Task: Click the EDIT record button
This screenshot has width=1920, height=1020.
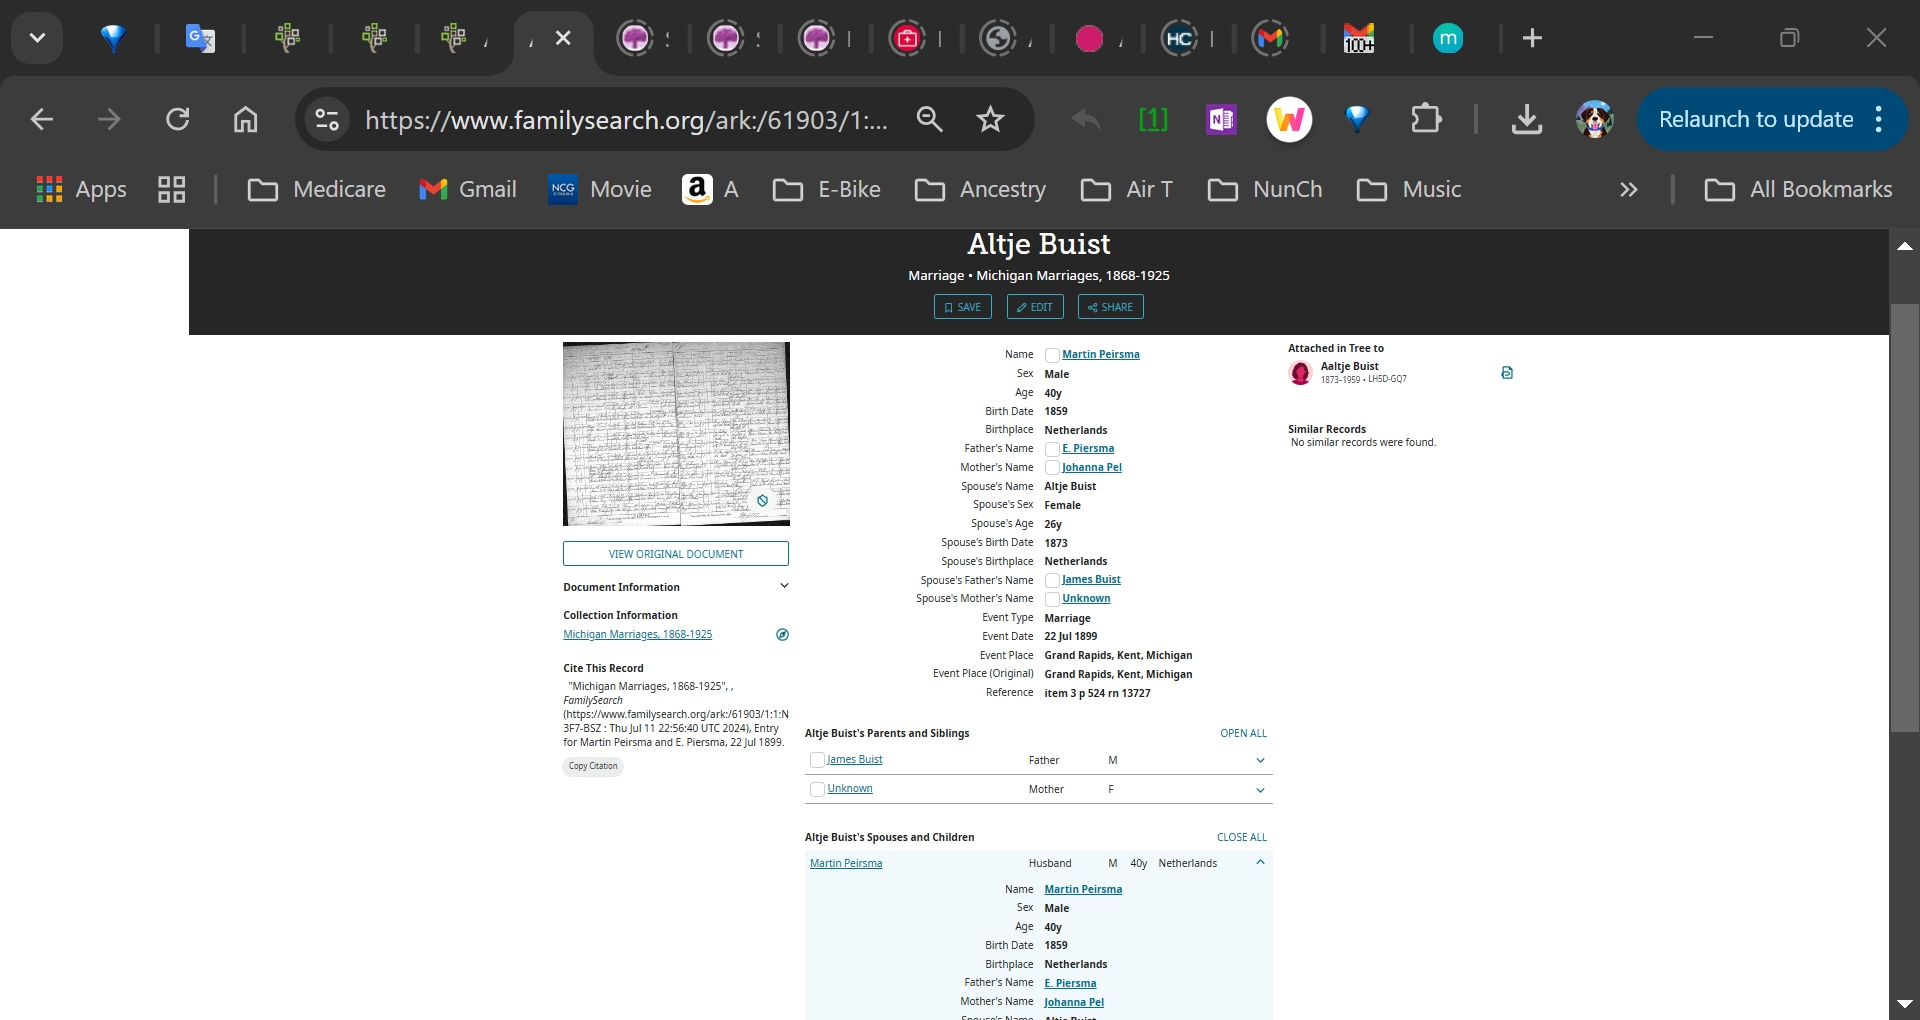Action: pyautogui.click(x=1035, y=307)
